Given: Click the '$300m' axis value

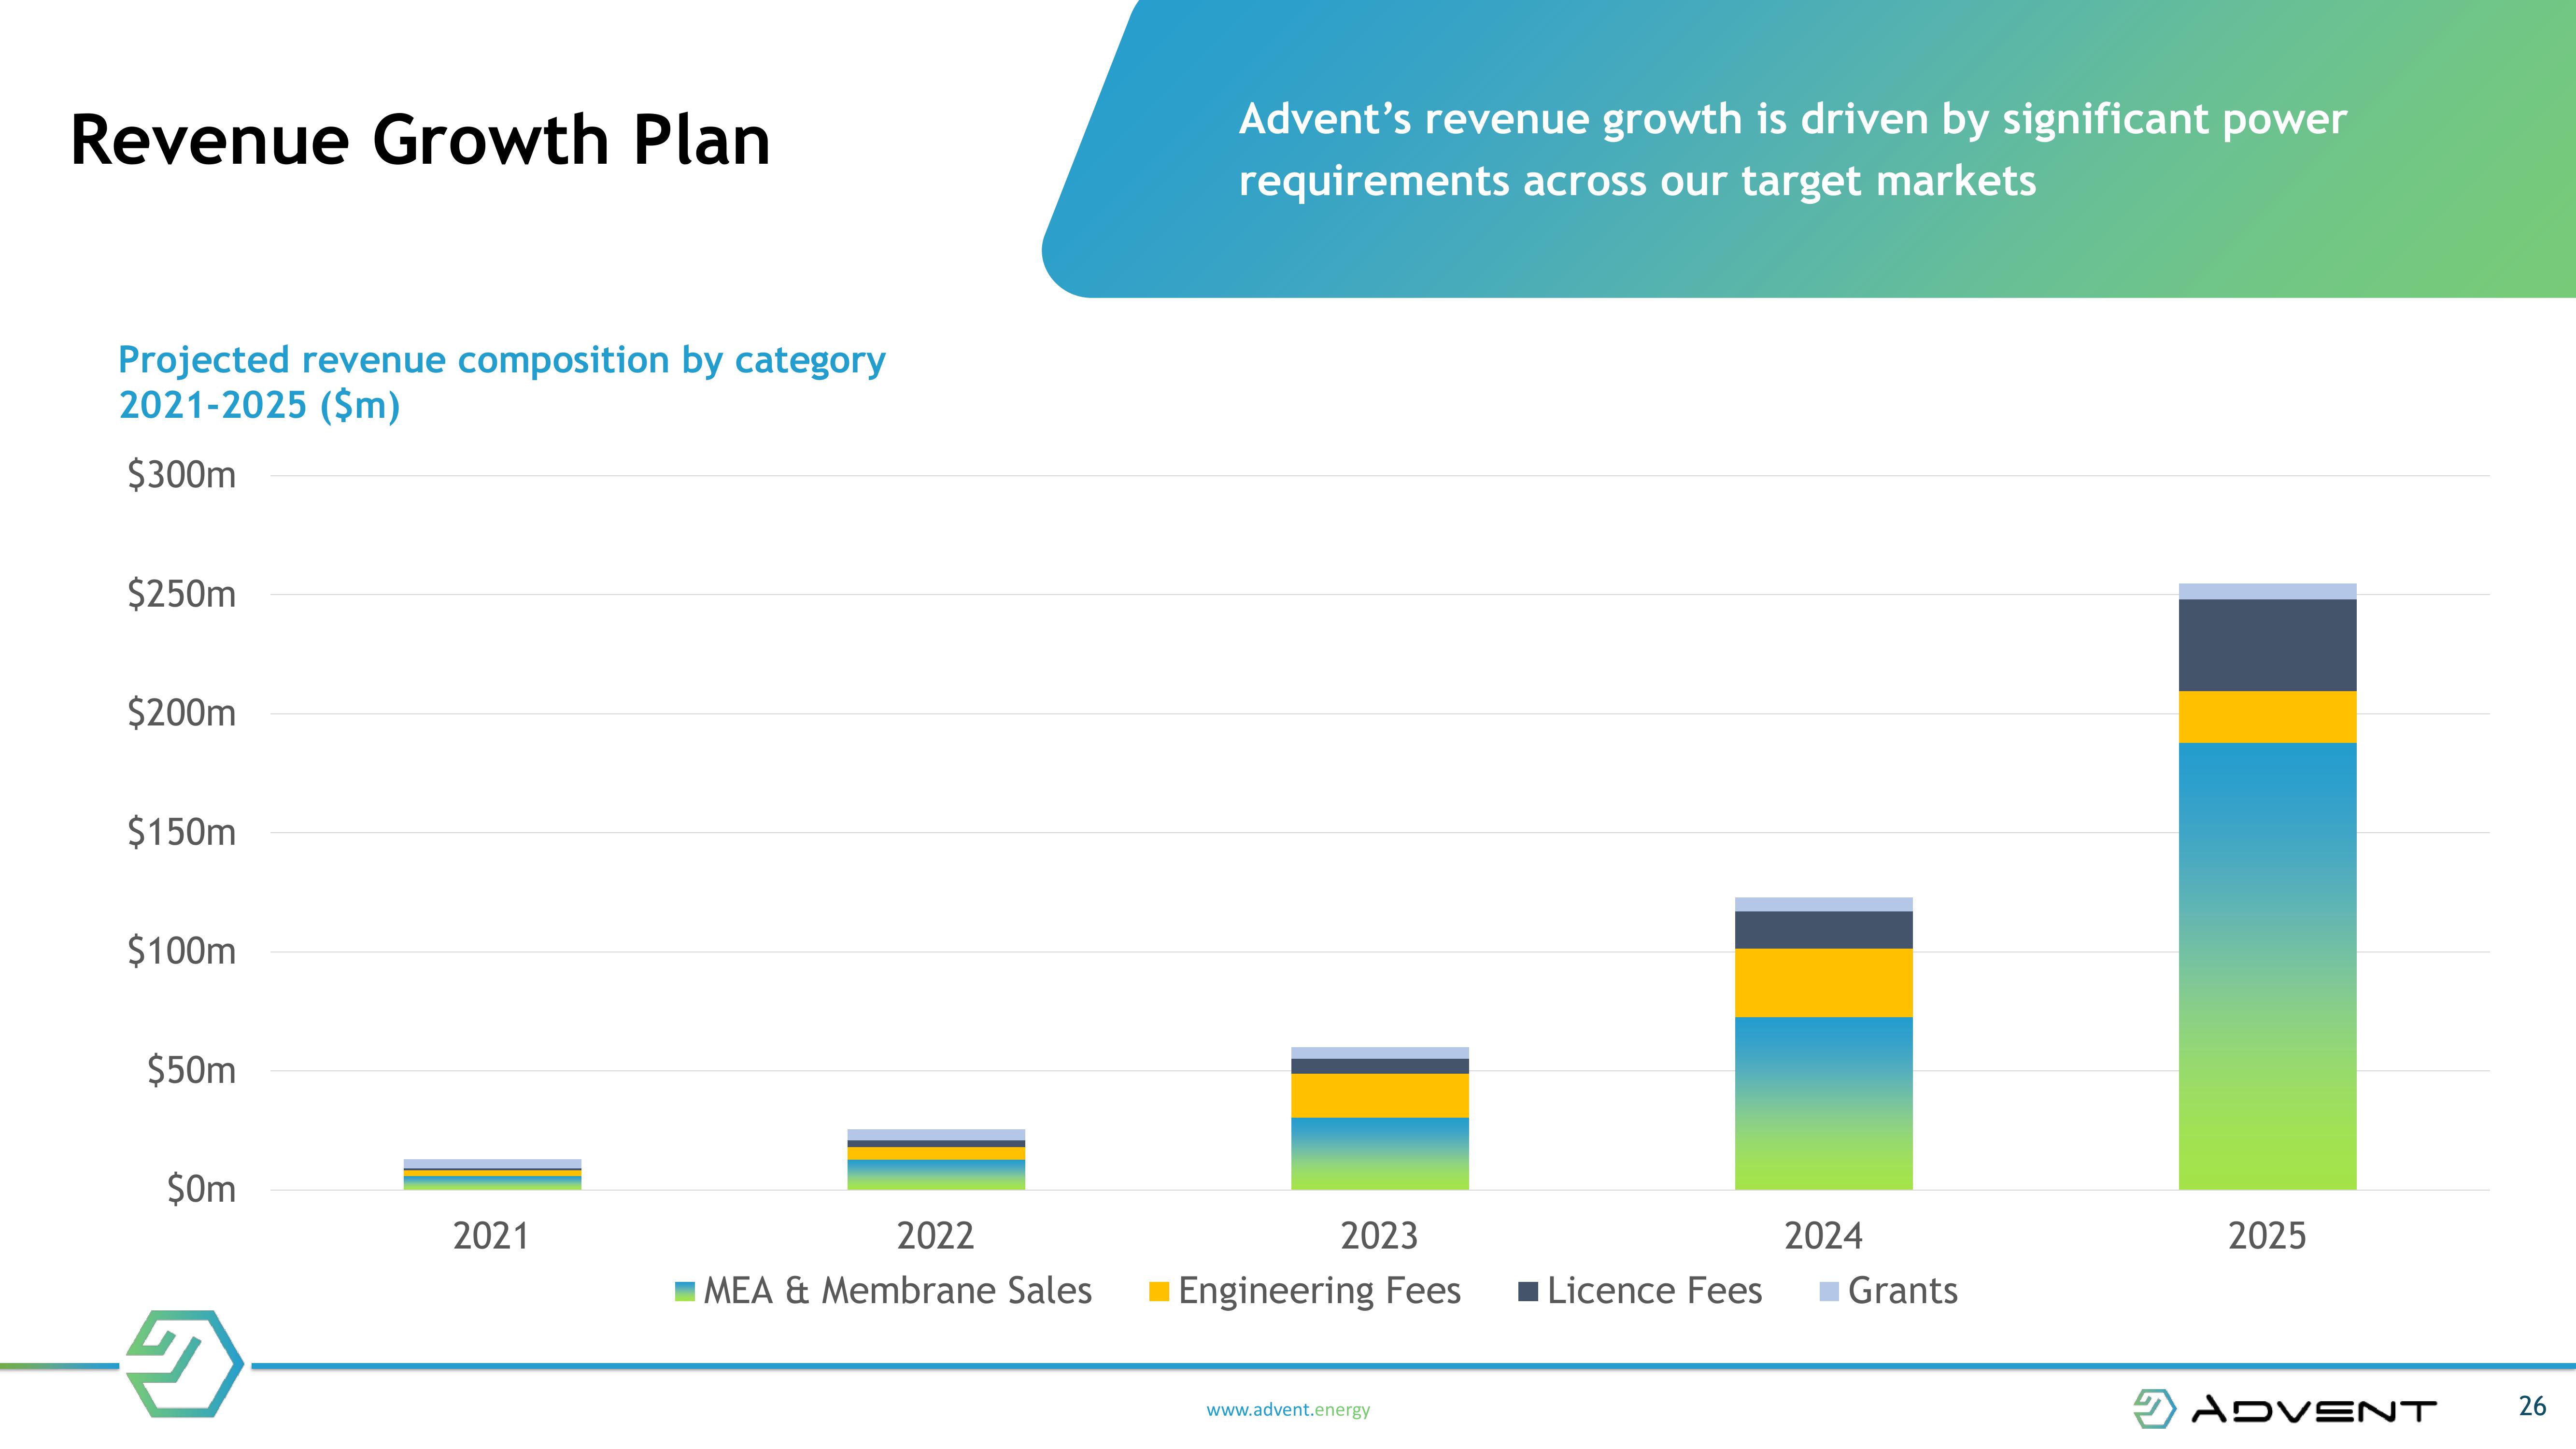Looking at the screenshot, I should (181, 475).
